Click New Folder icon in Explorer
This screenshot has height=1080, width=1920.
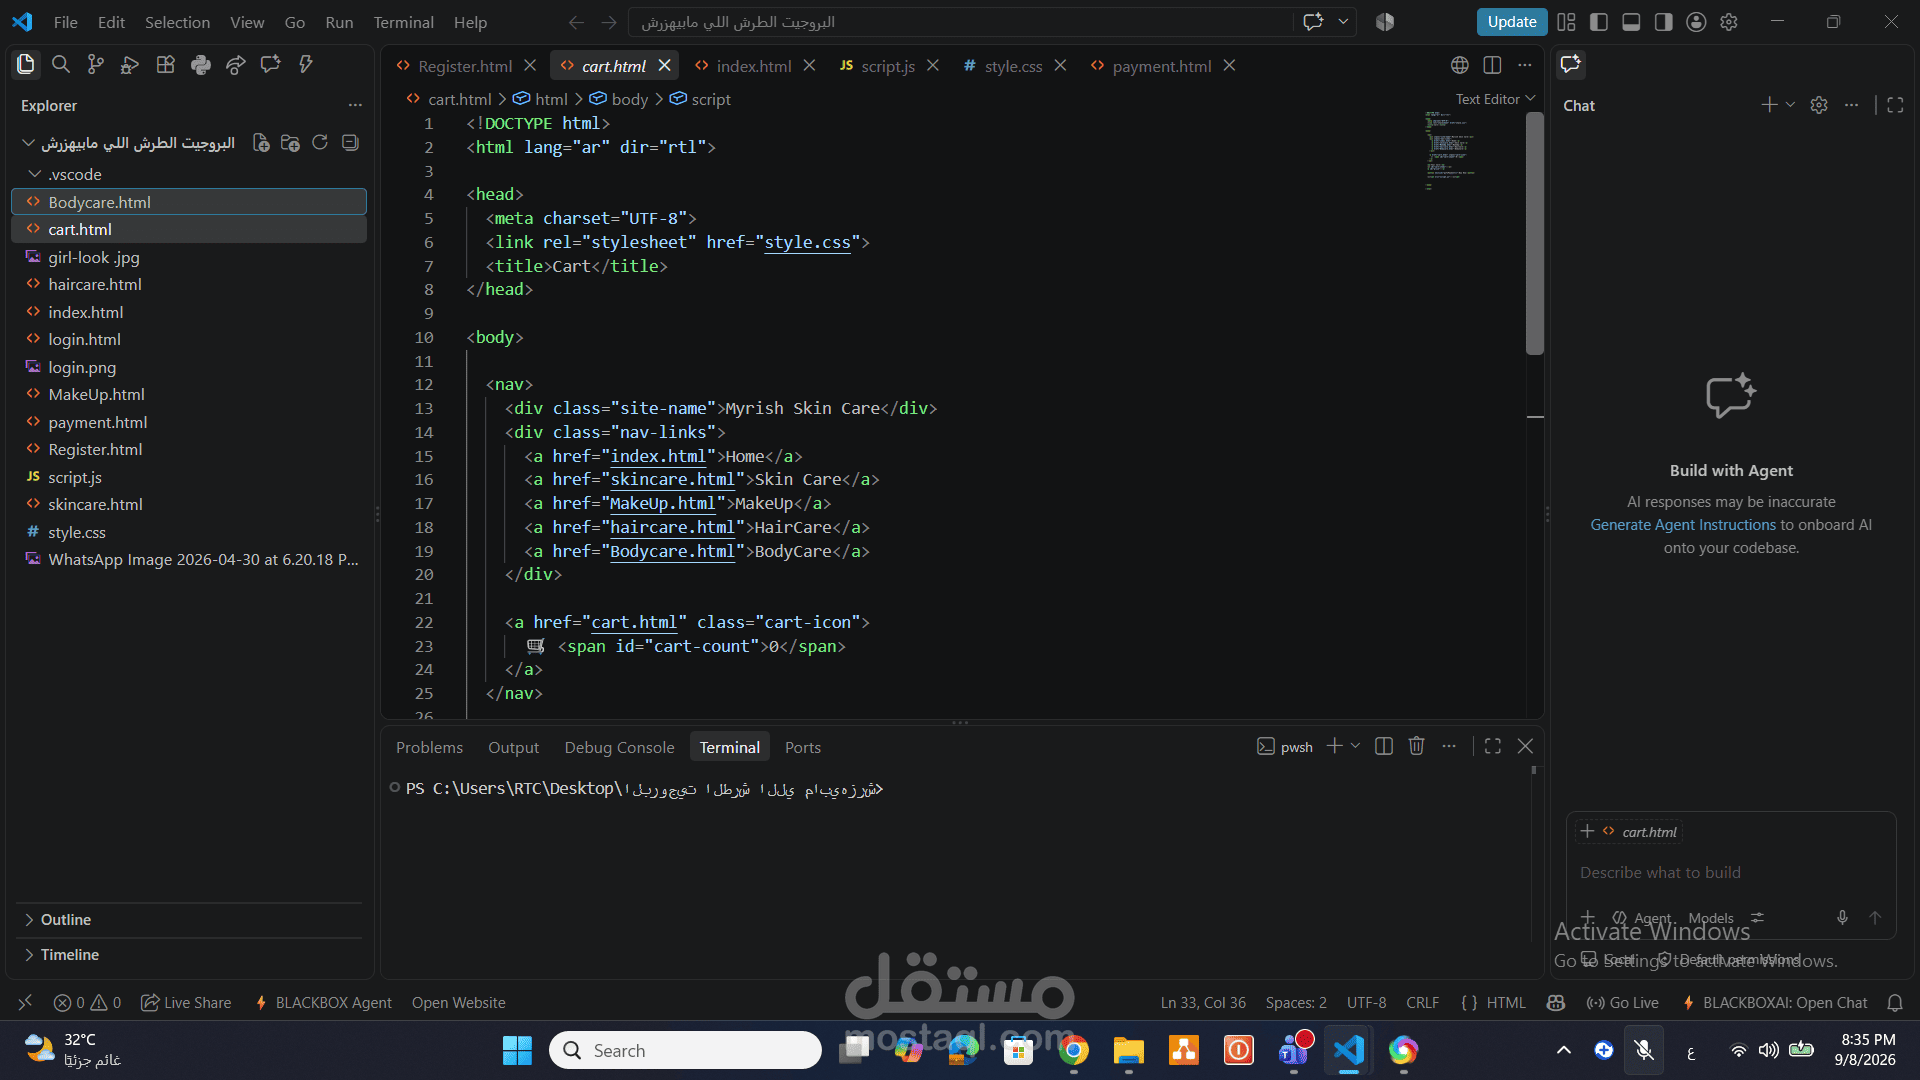pyautogui.click(x=291, y=143)
